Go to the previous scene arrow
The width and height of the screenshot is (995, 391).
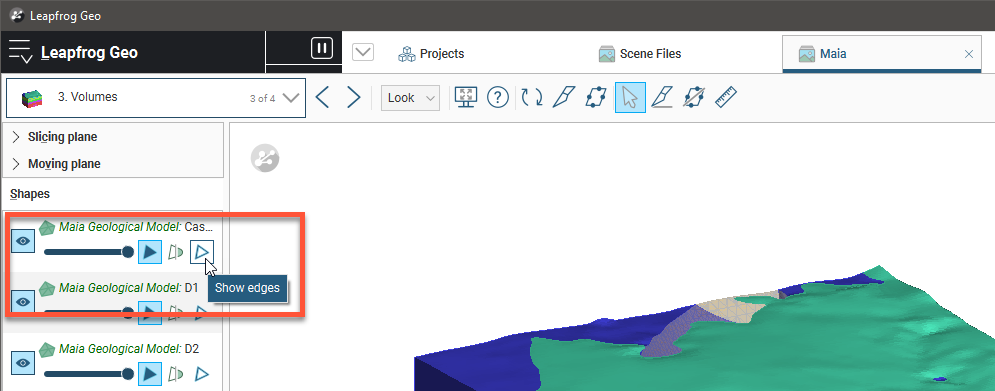click(322, 98)
